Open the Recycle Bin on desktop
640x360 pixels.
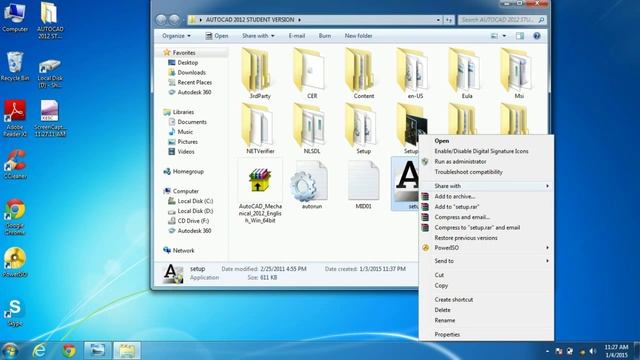click(15, 66)
